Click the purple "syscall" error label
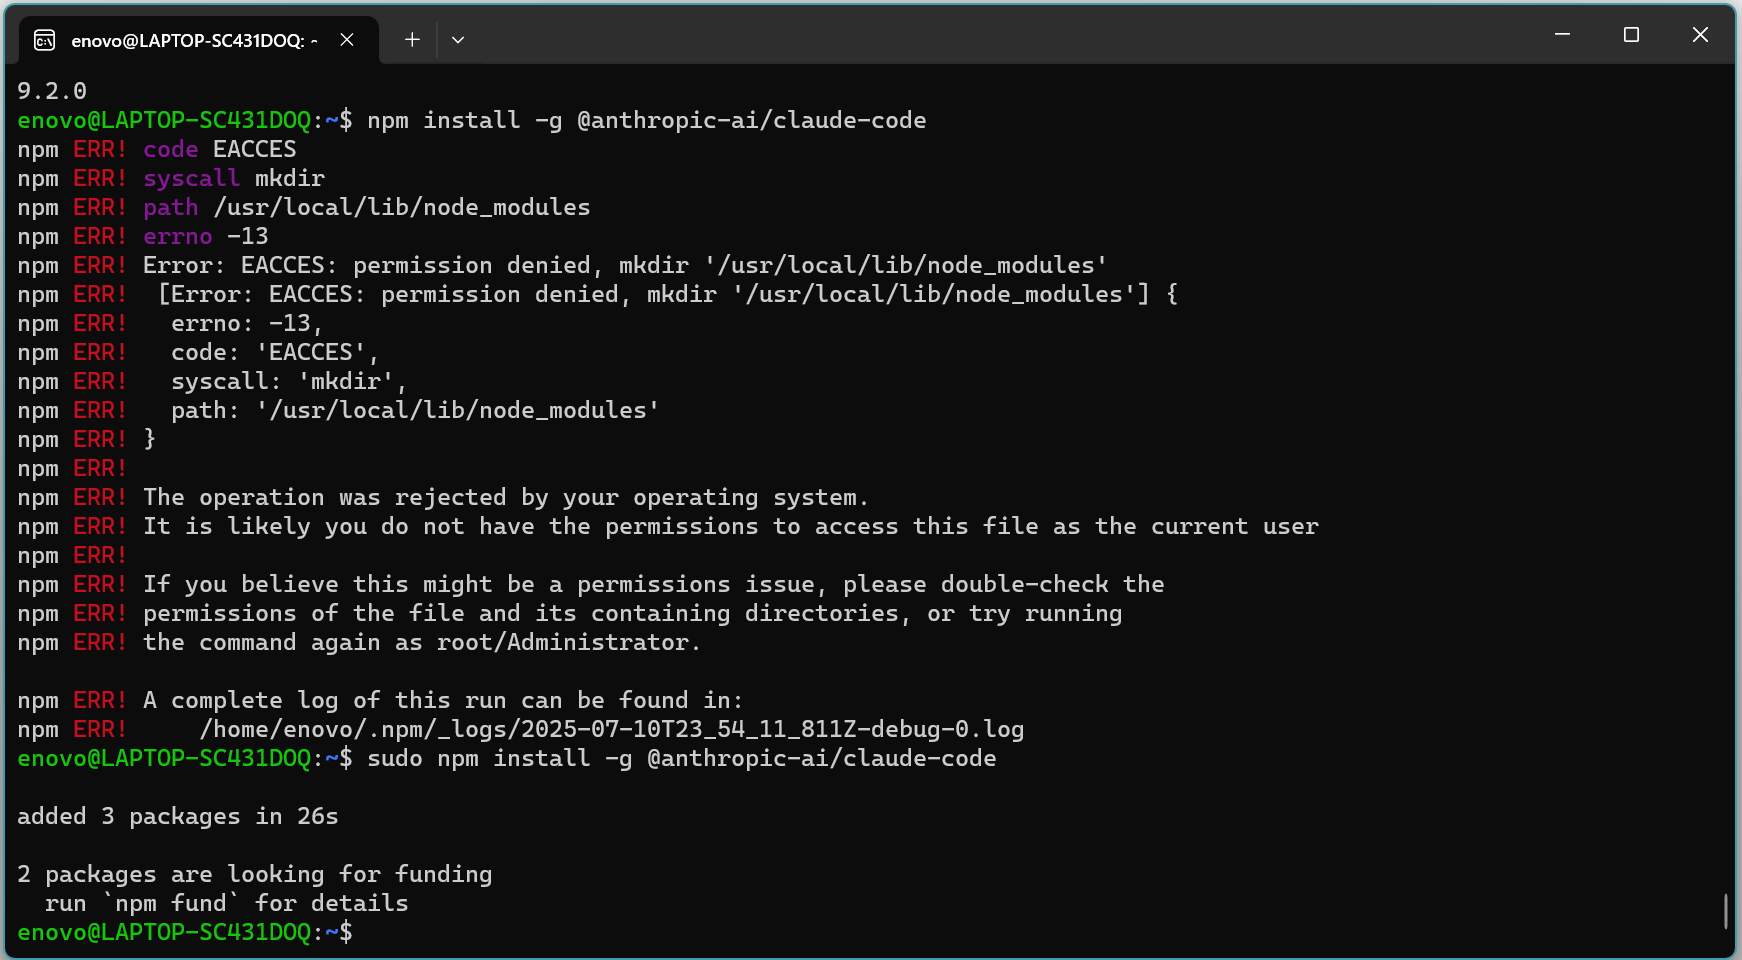The width and height of the screenshot is (1742, 960). (x=191, y=179)
